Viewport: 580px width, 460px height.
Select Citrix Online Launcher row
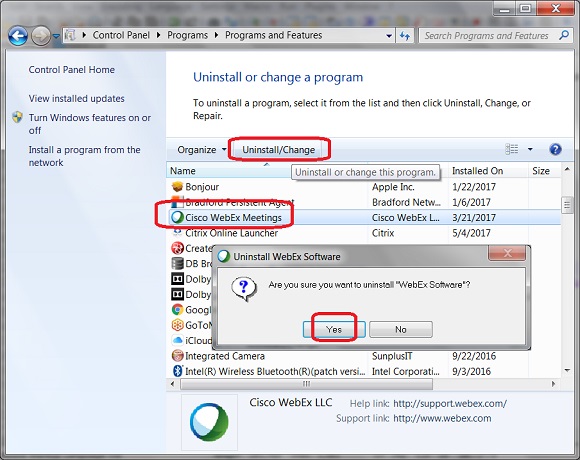[x=364, y=233]
